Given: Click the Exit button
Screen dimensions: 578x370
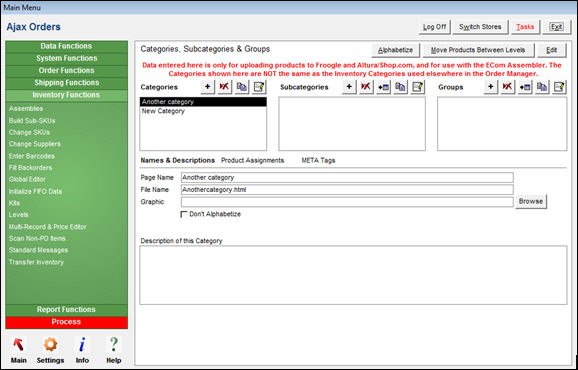Looking at the screenshot, I should coord(556,27).
